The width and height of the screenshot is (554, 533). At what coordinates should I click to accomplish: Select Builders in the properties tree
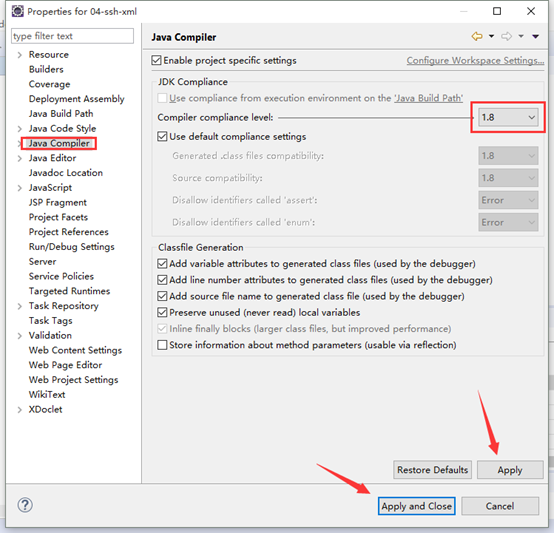[46, 69]
